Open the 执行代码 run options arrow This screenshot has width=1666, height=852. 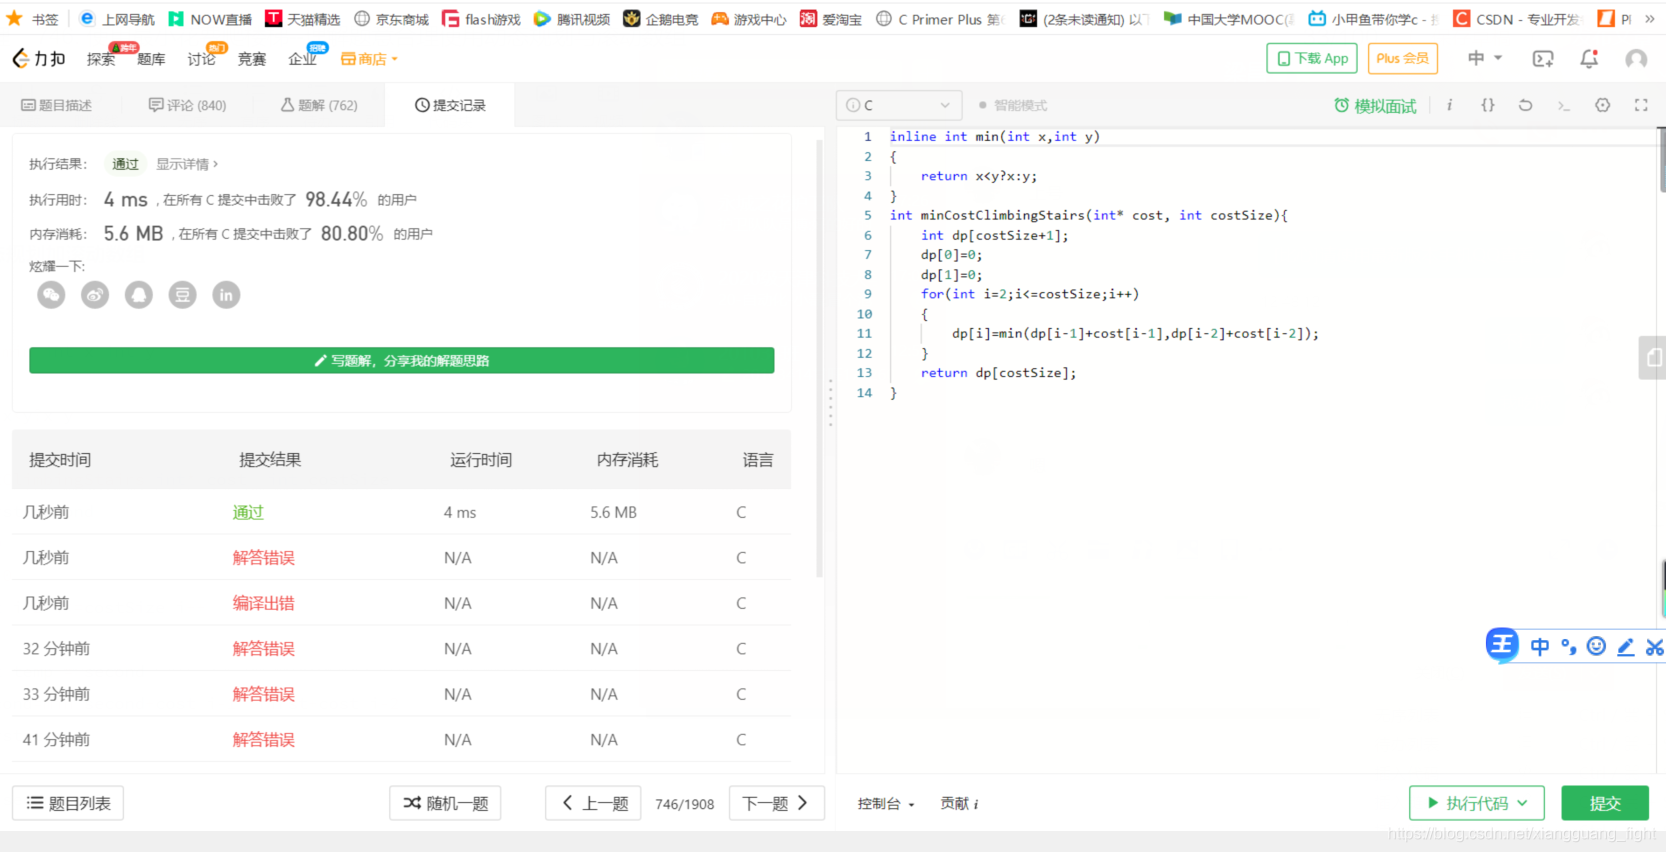click(1523, 803)
